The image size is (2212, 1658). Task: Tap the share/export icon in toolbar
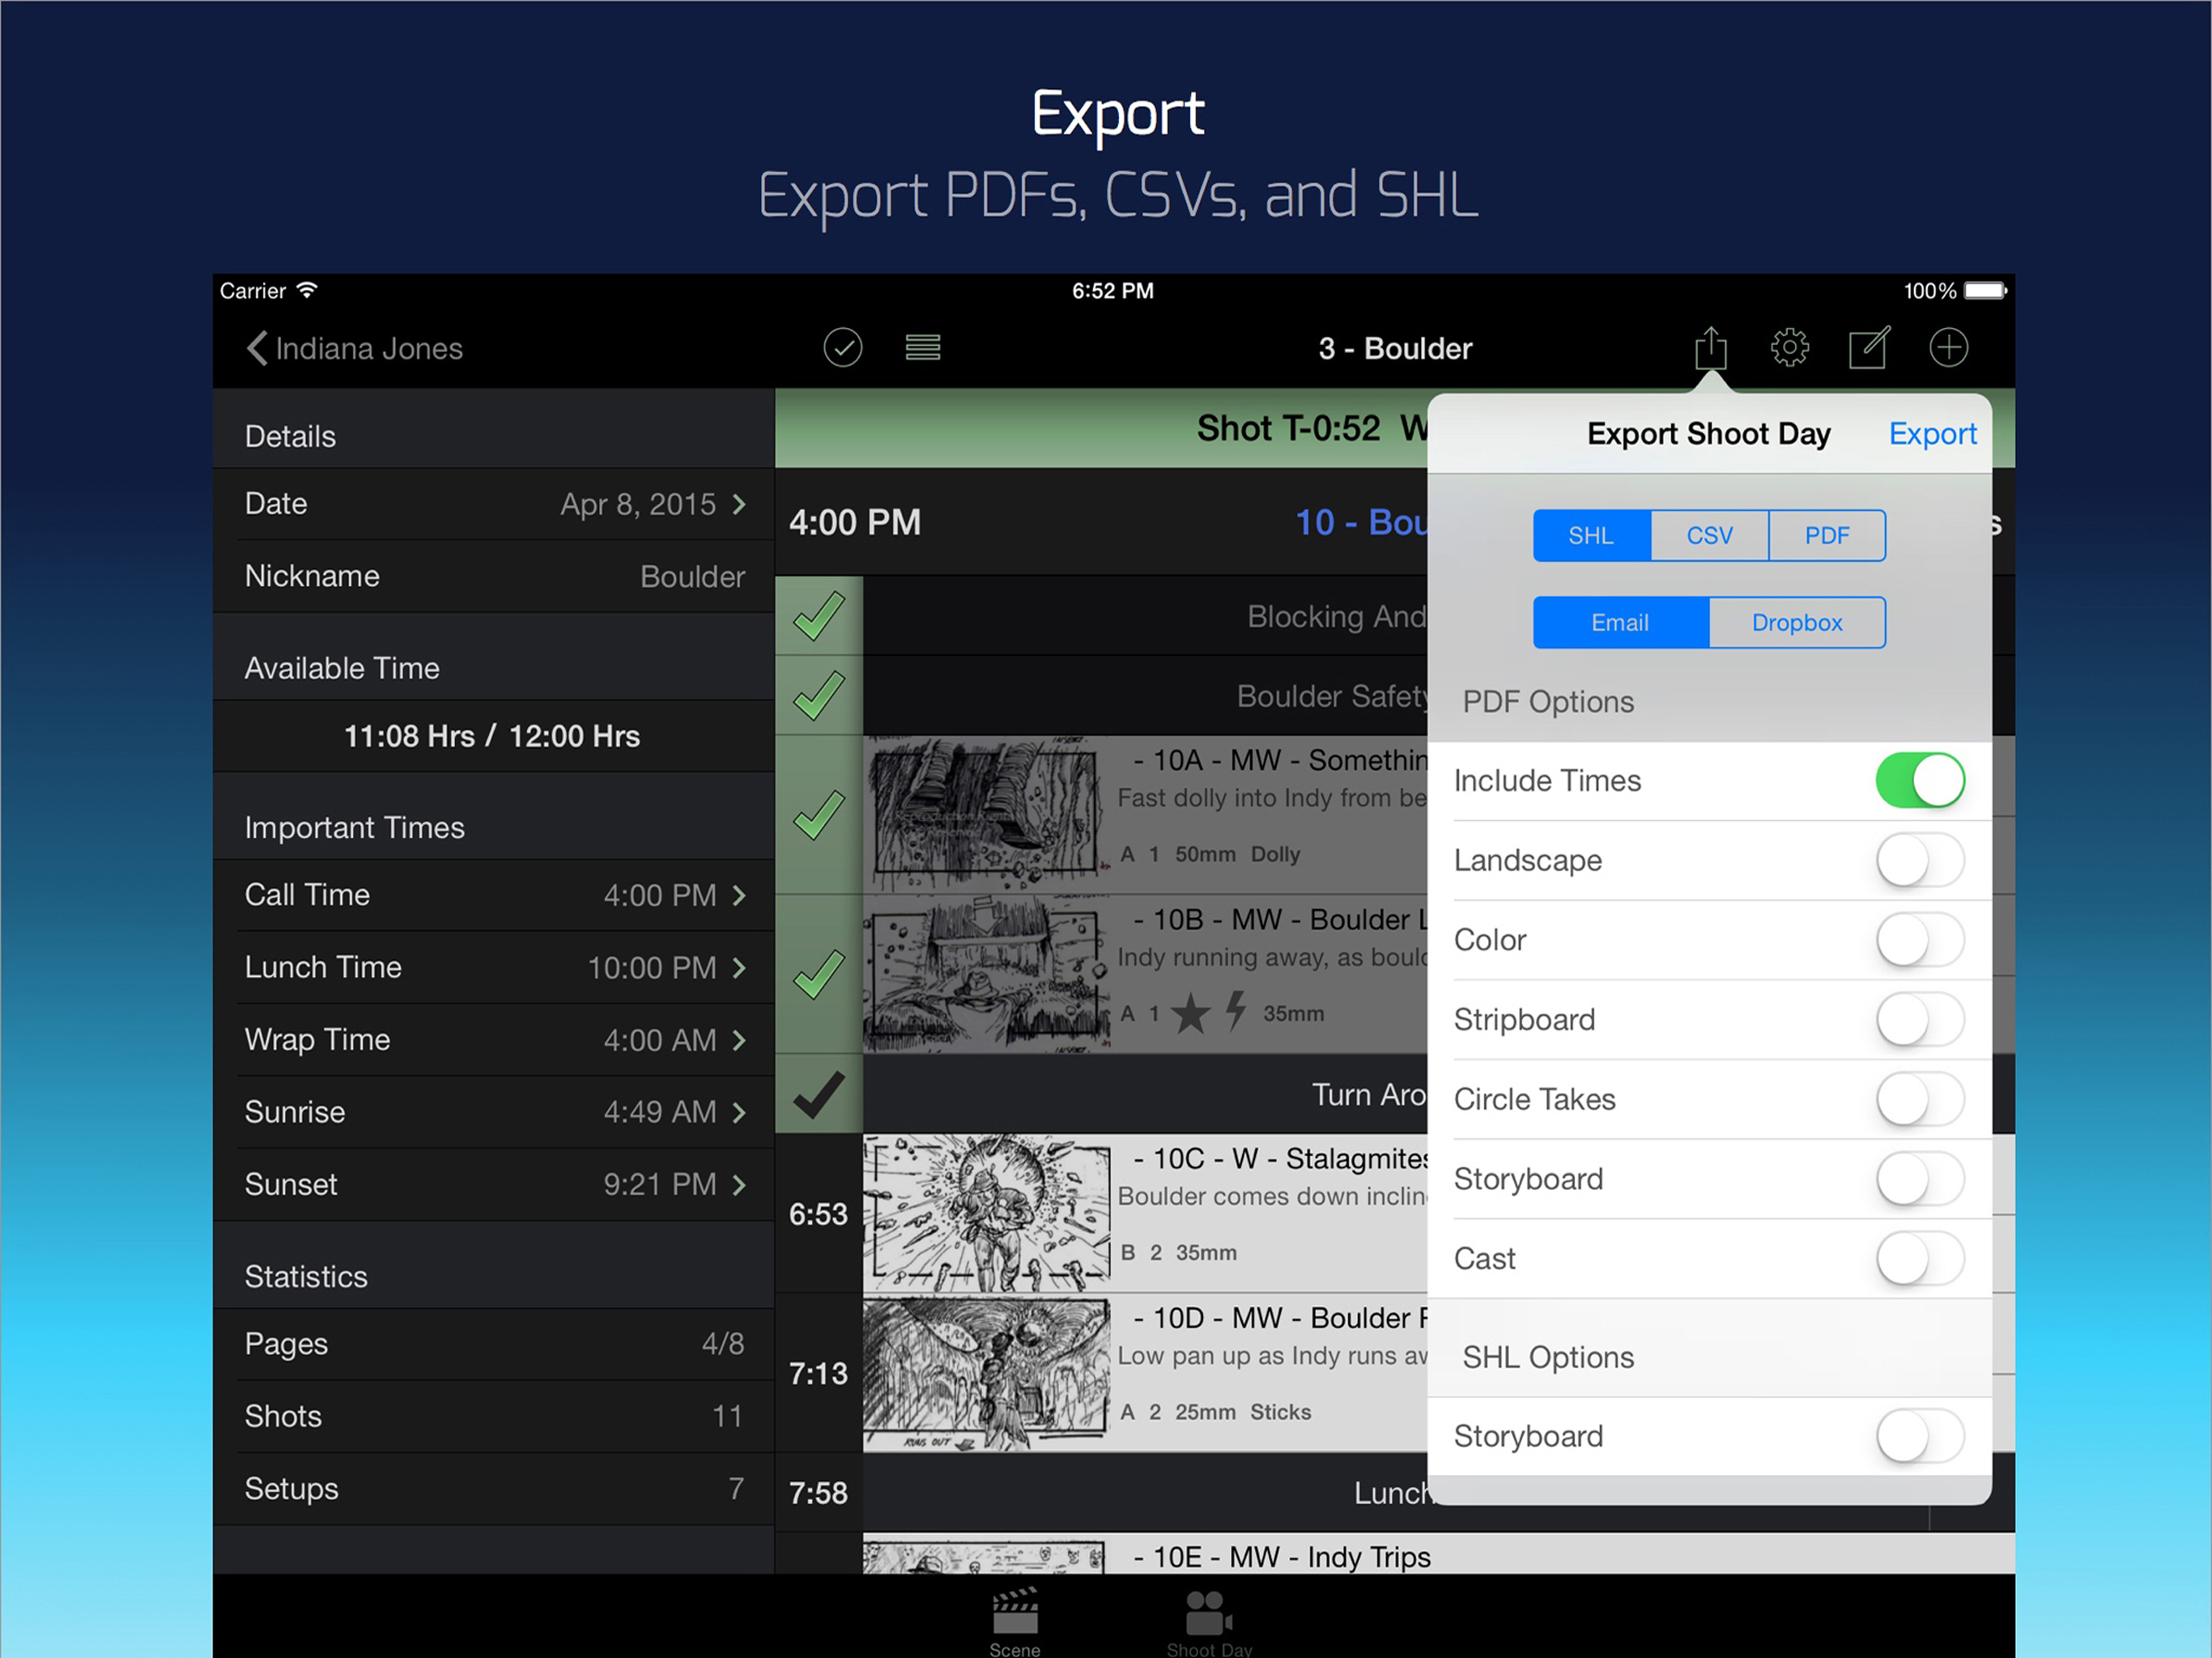pos(1710,348)
